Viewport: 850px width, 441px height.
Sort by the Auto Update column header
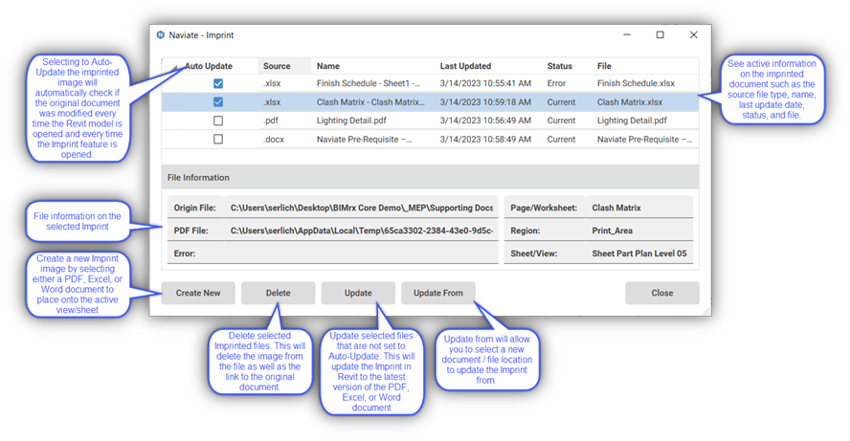[209, 66]
